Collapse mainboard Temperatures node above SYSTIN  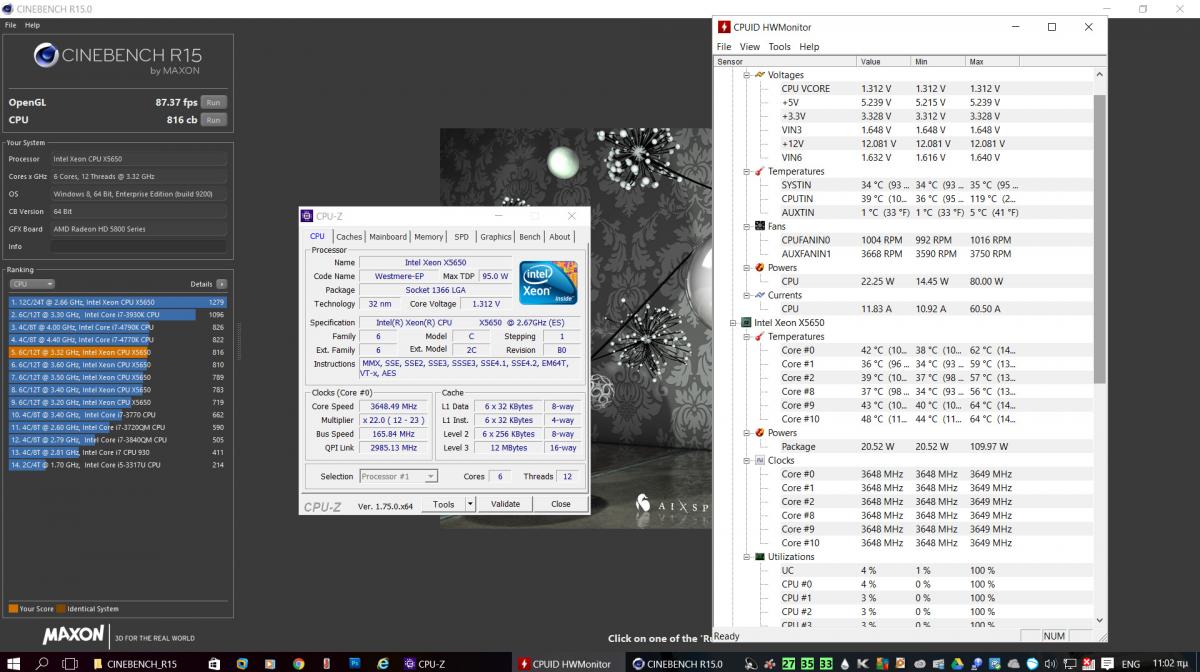[x=747, y=171]
